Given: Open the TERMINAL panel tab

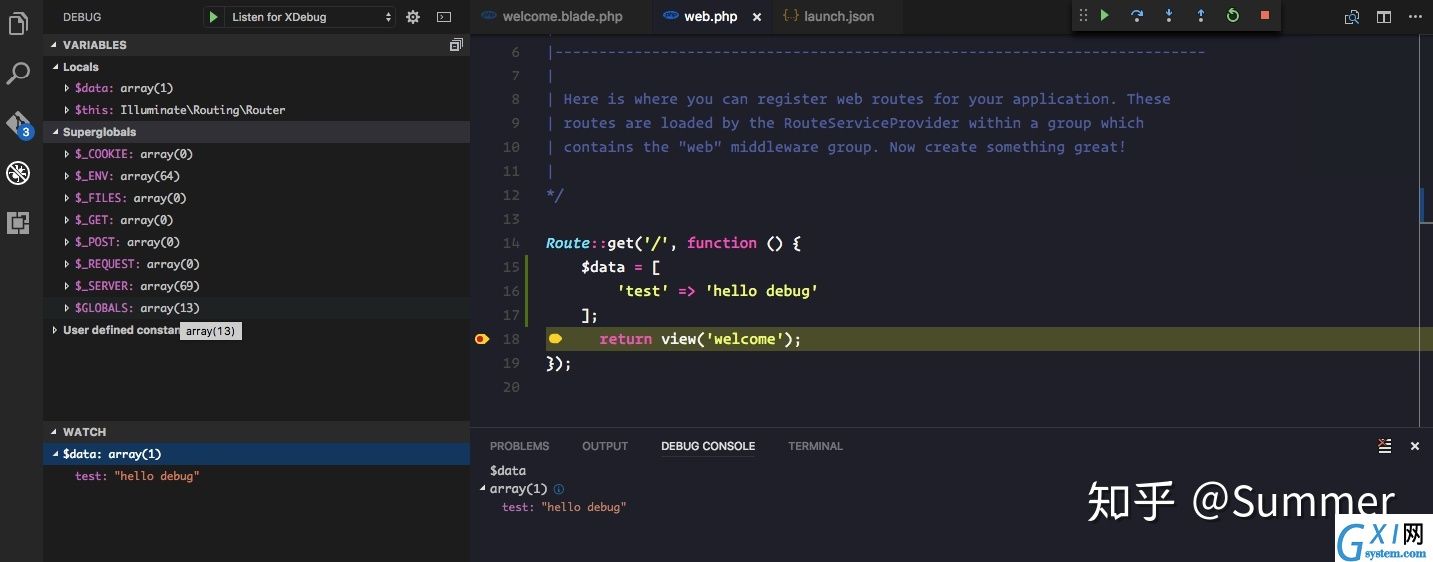Looking at the screenshot, I should point(815,446).
